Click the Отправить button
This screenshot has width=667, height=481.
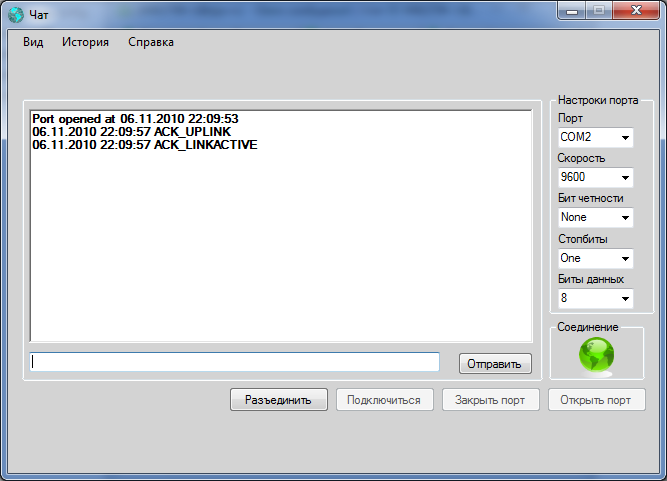click(495, 364)
